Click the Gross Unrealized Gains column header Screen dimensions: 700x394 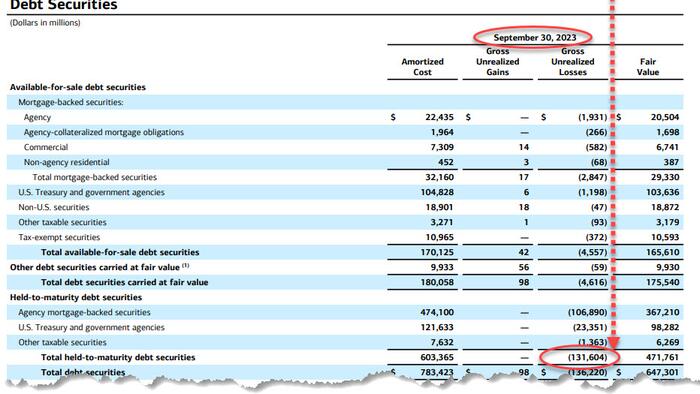pyautogui.click(x=497, y=62)
